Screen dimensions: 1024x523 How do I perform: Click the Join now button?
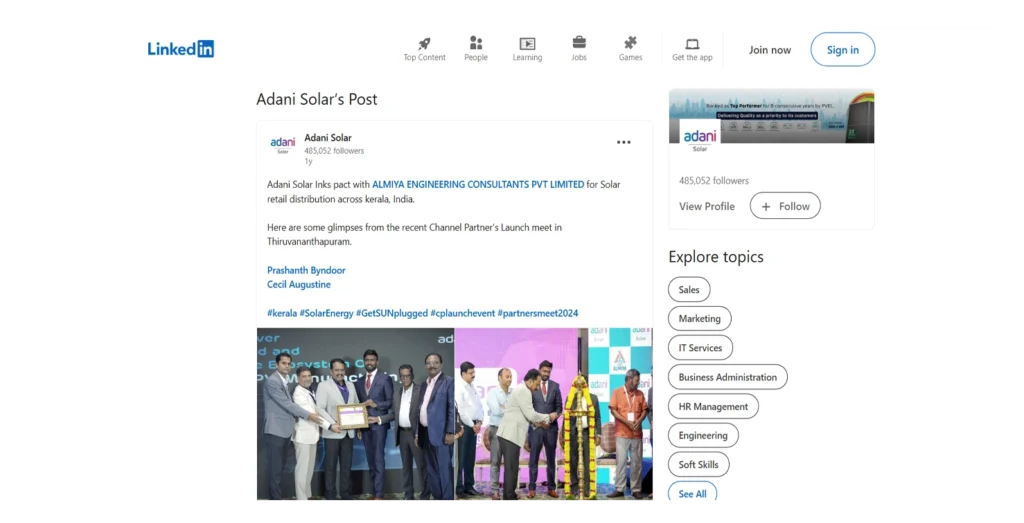coord(770,50)
